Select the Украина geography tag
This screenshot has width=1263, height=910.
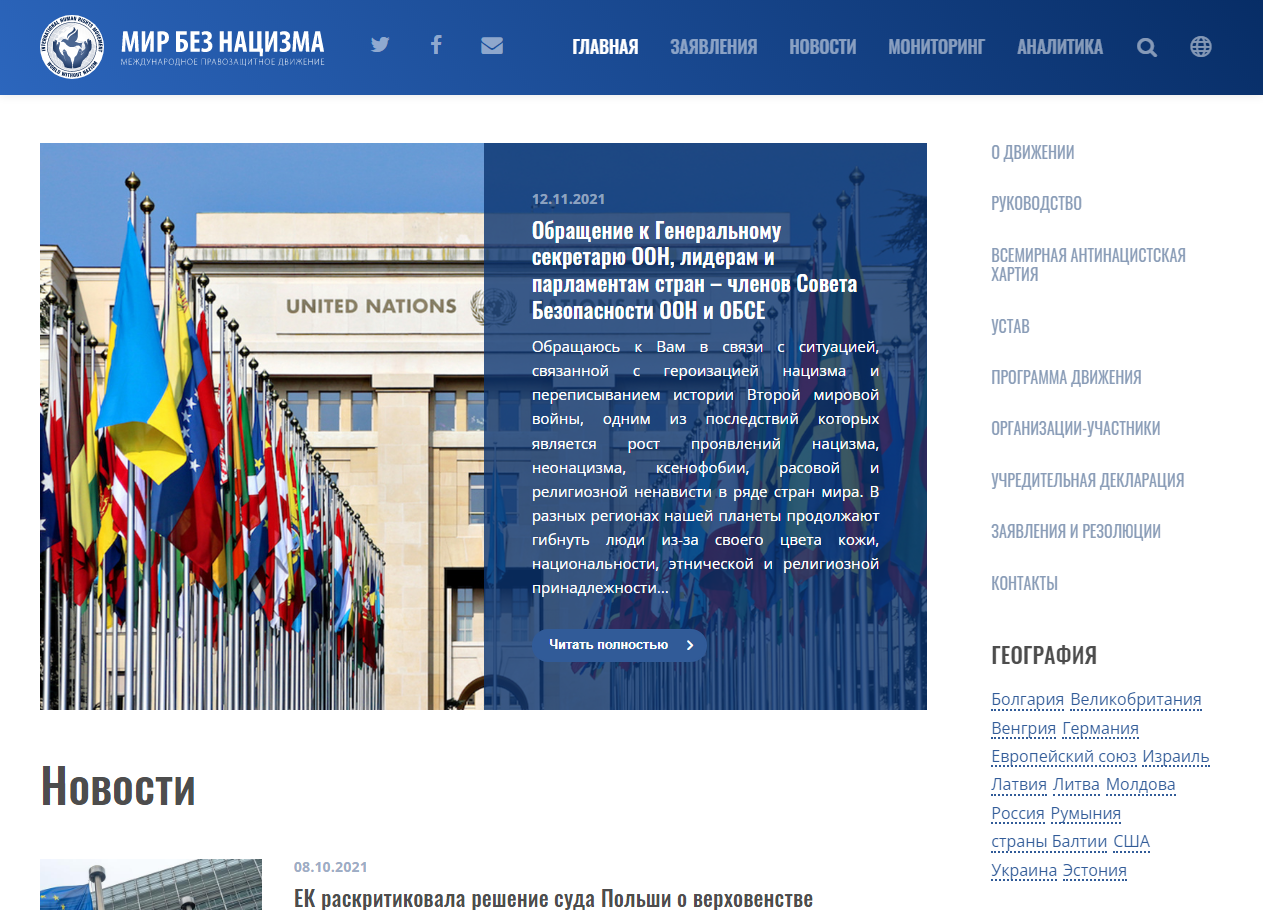point(1023,871)
